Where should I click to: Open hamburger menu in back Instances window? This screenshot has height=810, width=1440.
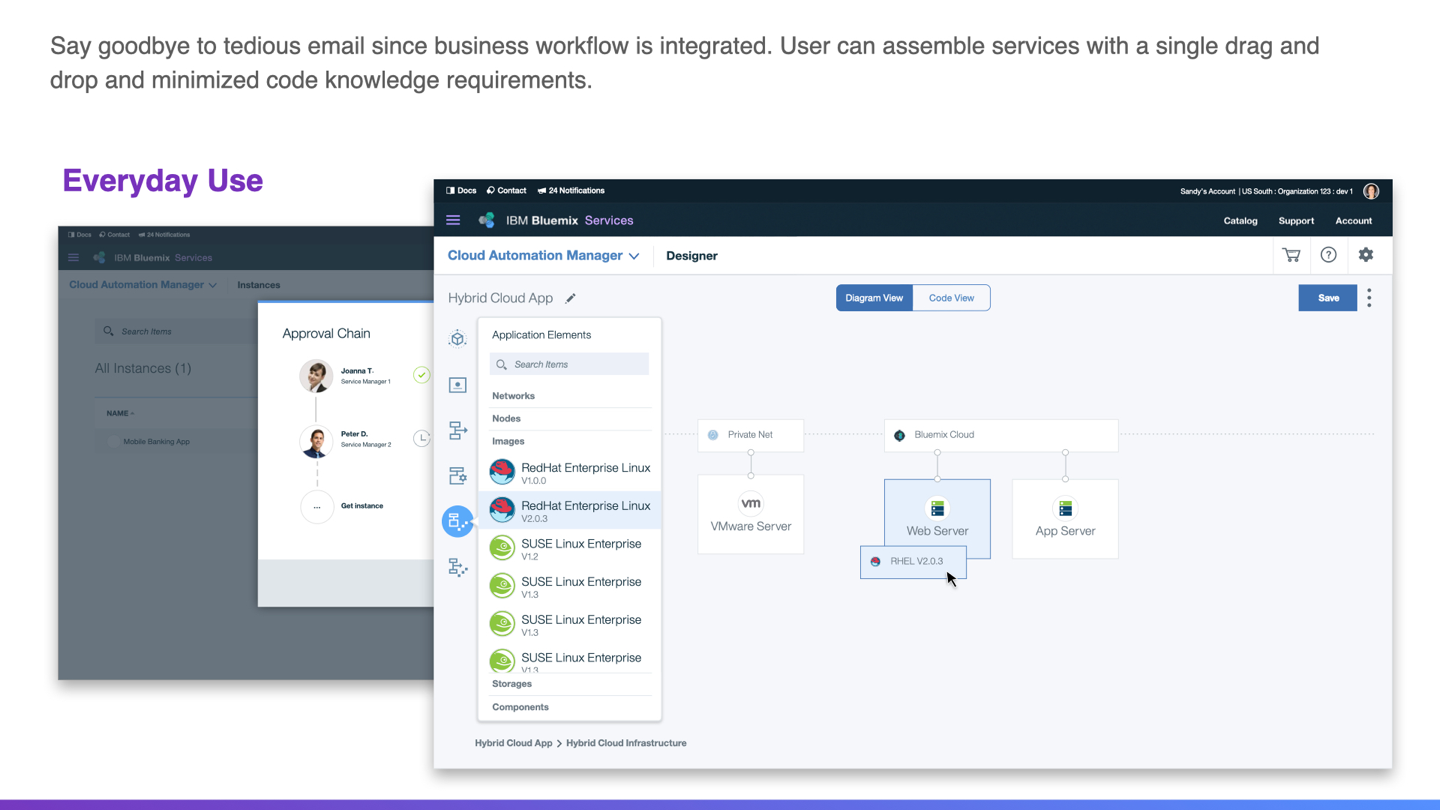coord(73,257)
